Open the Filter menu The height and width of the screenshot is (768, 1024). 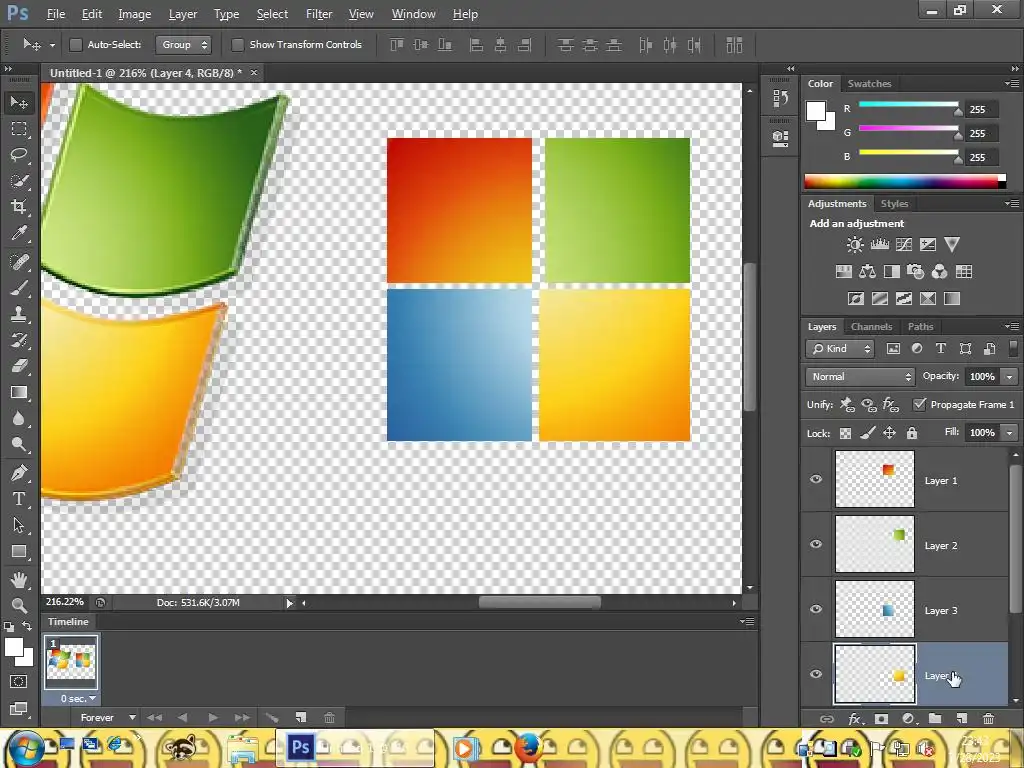pyautogui.click(x=319, y=14)
